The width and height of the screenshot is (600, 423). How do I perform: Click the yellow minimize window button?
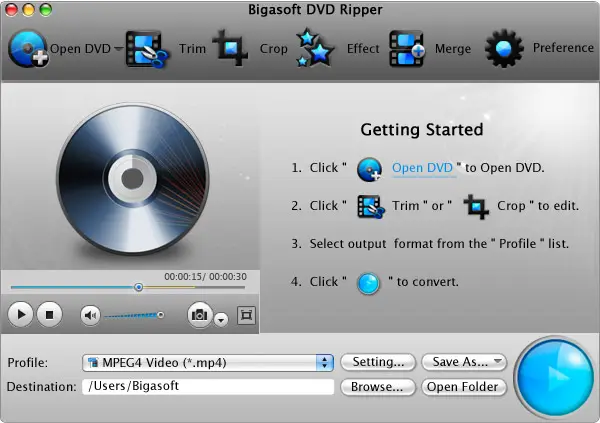(29, 10)
